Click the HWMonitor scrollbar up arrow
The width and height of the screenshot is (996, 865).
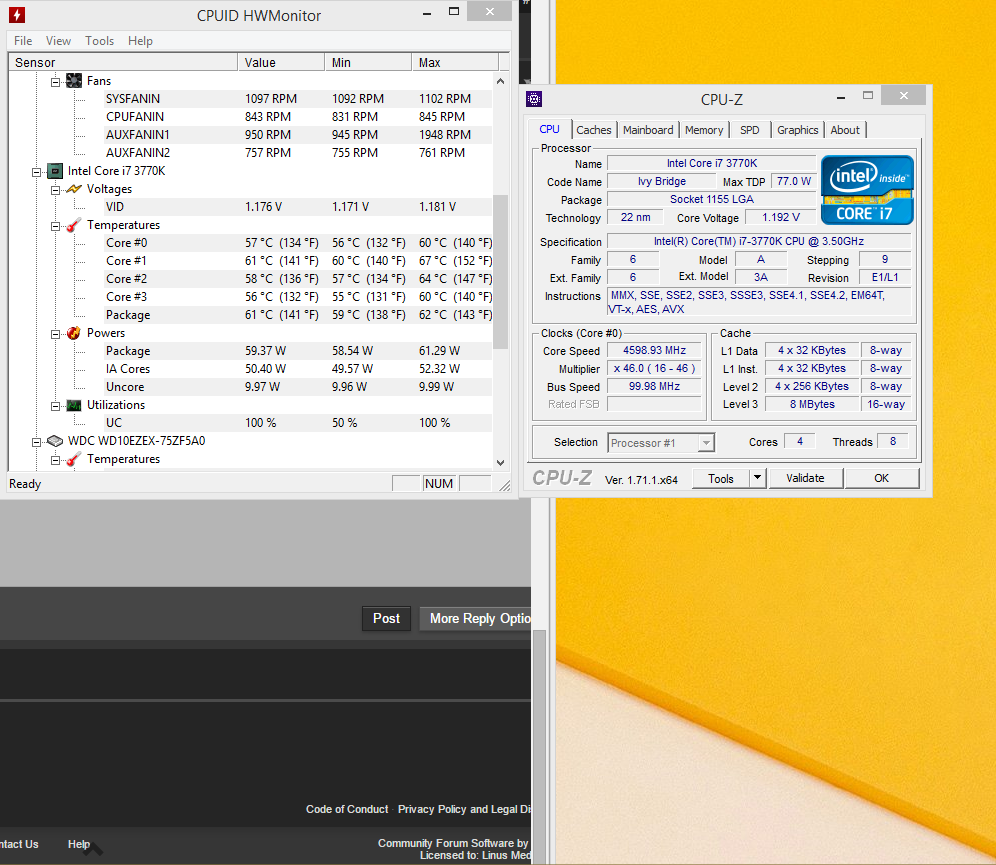pyautogui.click(x=501, y=81)
